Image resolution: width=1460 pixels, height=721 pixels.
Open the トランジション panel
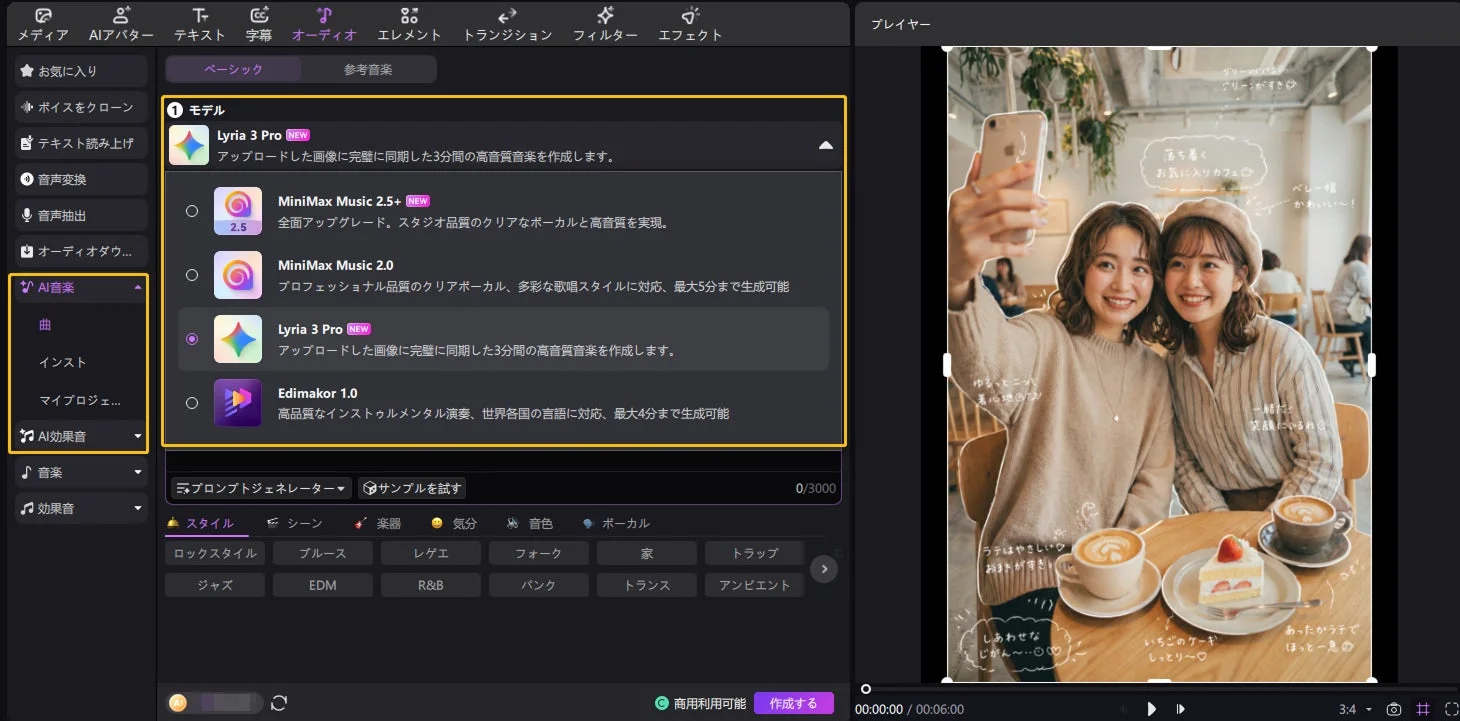pyautogui.click(x=506, y=22)
